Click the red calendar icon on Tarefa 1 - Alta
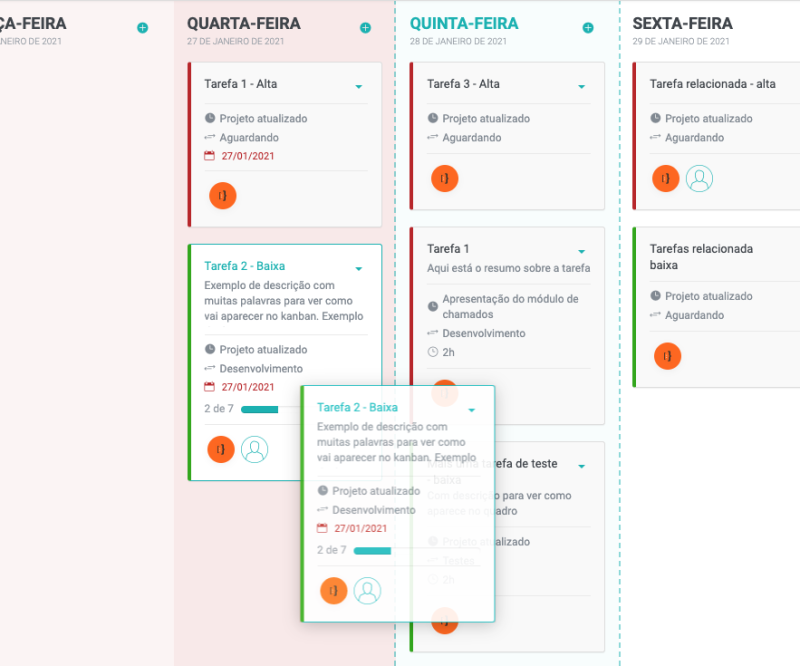The image size is (800, 666). tap(210, 156)
